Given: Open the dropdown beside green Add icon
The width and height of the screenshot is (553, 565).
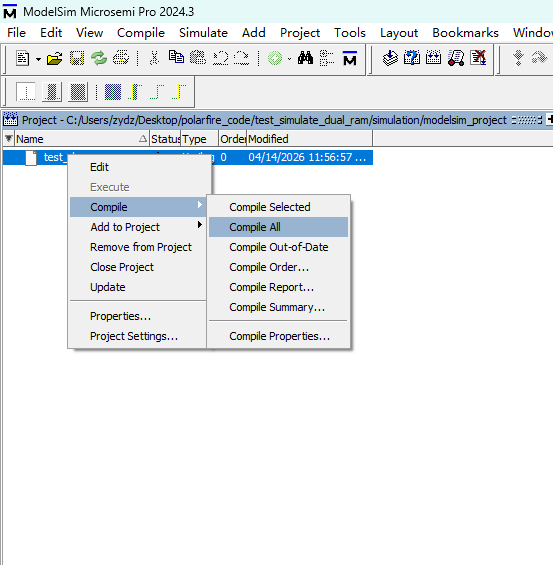Looking at the screenshot, I should pyautogui.click(x=289, y=59).
